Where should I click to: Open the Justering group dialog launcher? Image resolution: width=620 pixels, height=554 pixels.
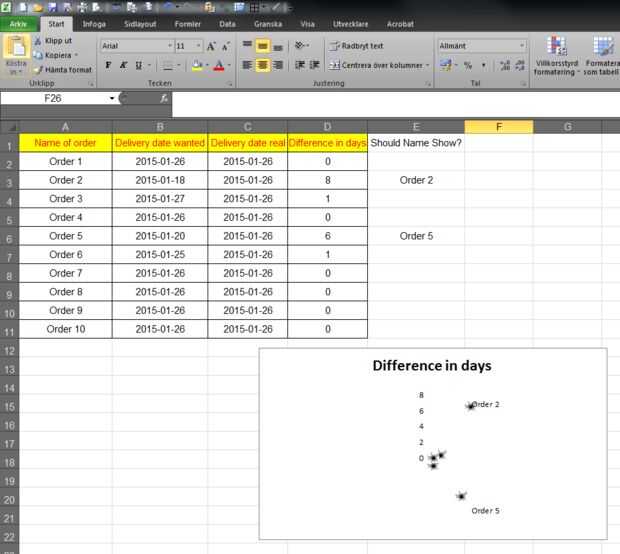pyautogui.click(x=428, y=83)
